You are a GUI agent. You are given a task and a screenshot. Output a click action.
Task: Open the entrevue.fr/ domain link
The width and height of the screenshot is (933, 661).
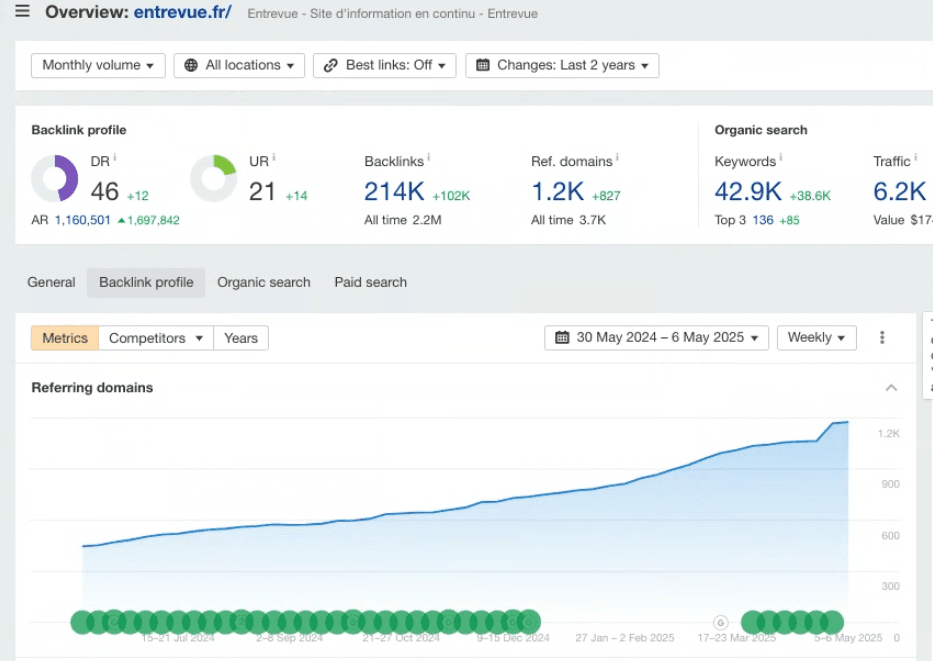point(183,13)
